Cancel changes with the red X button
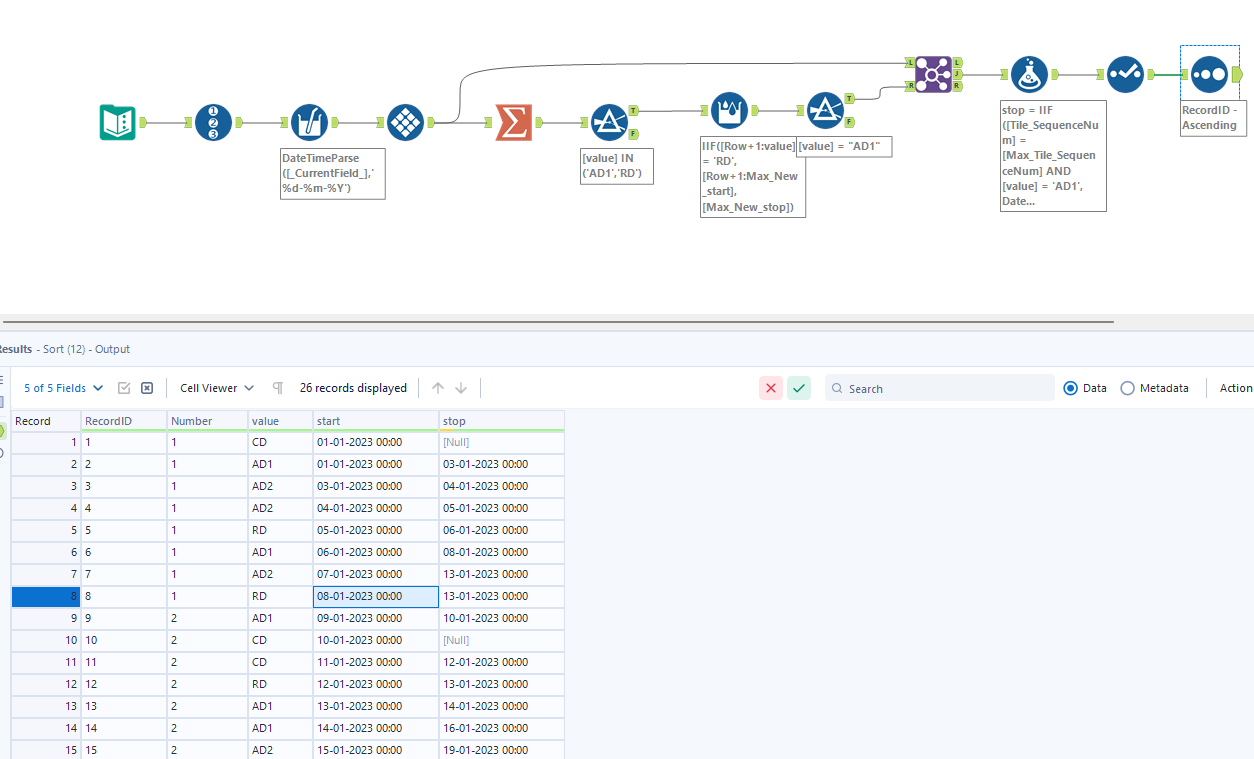The height and width of the screenshot is (759, 1254). coord(770,388)
